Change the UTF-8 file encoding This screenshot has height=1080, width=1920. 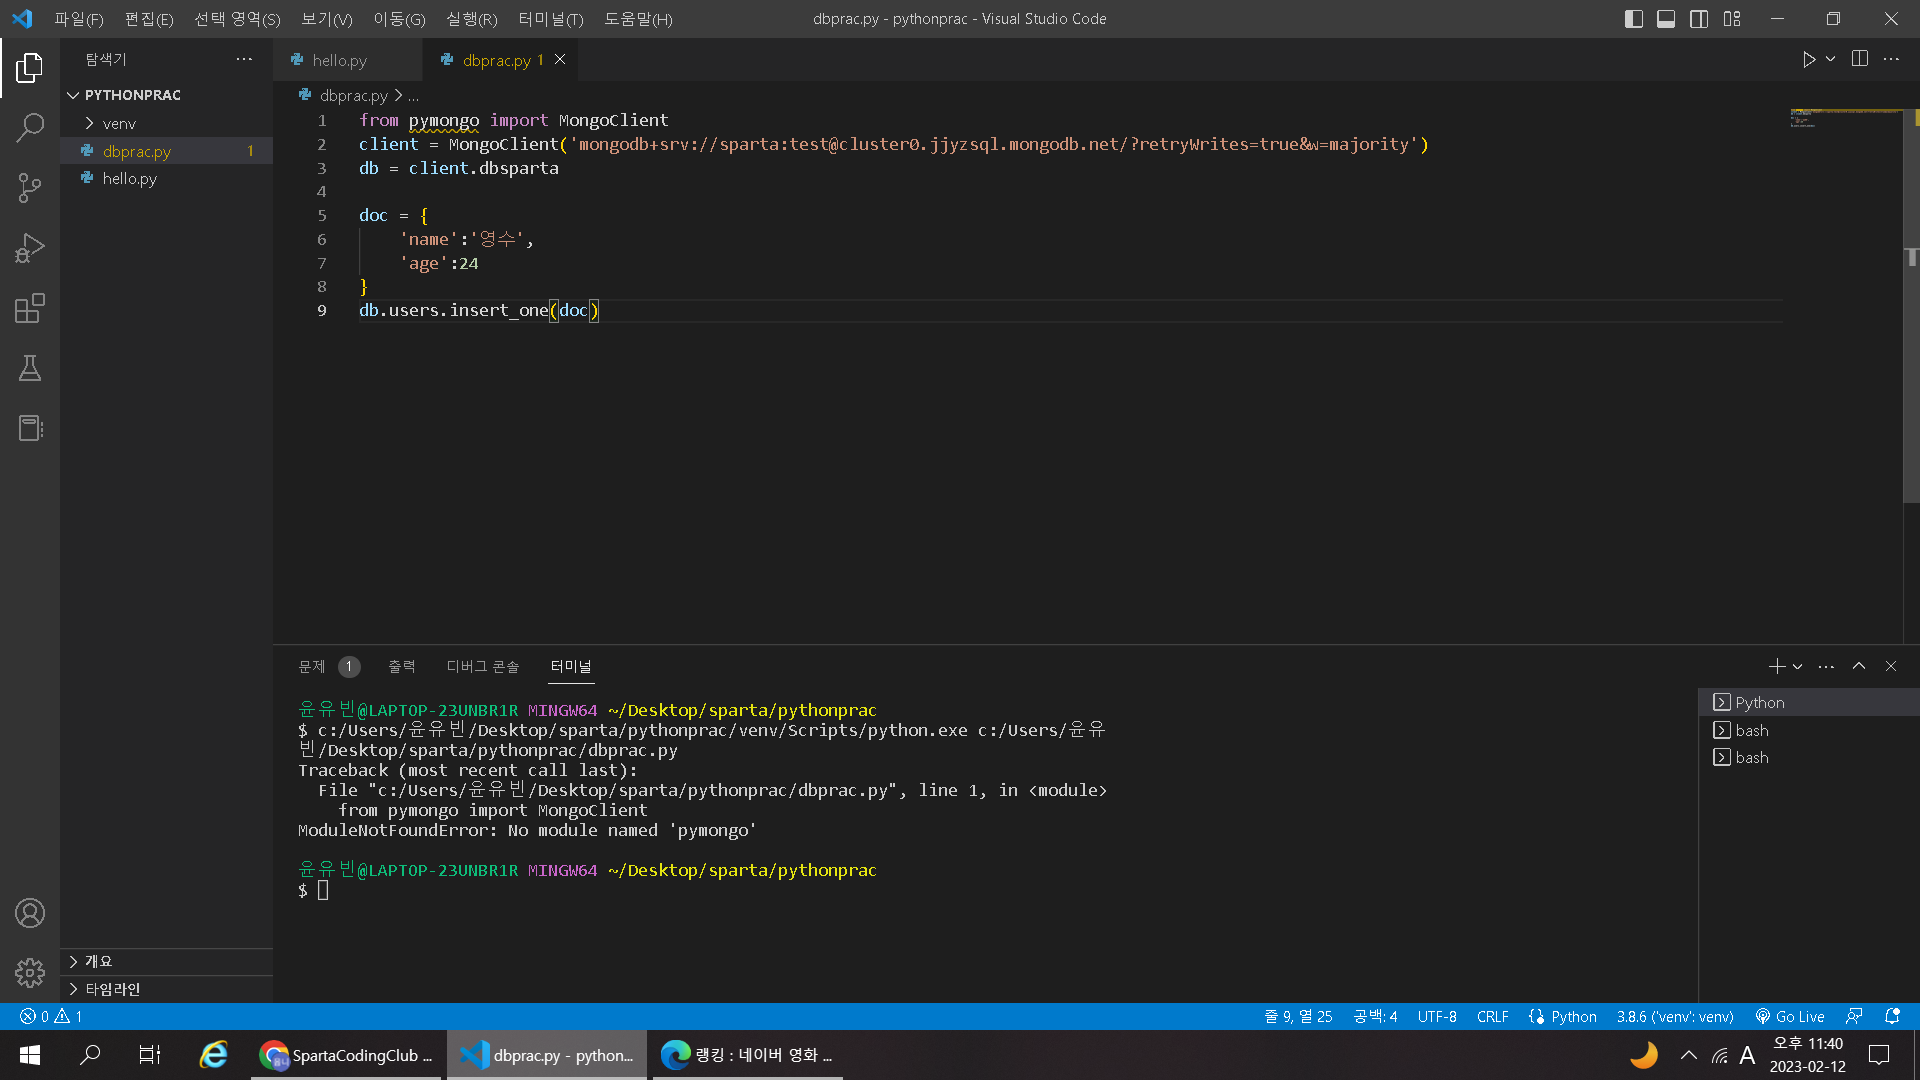1437,1017
